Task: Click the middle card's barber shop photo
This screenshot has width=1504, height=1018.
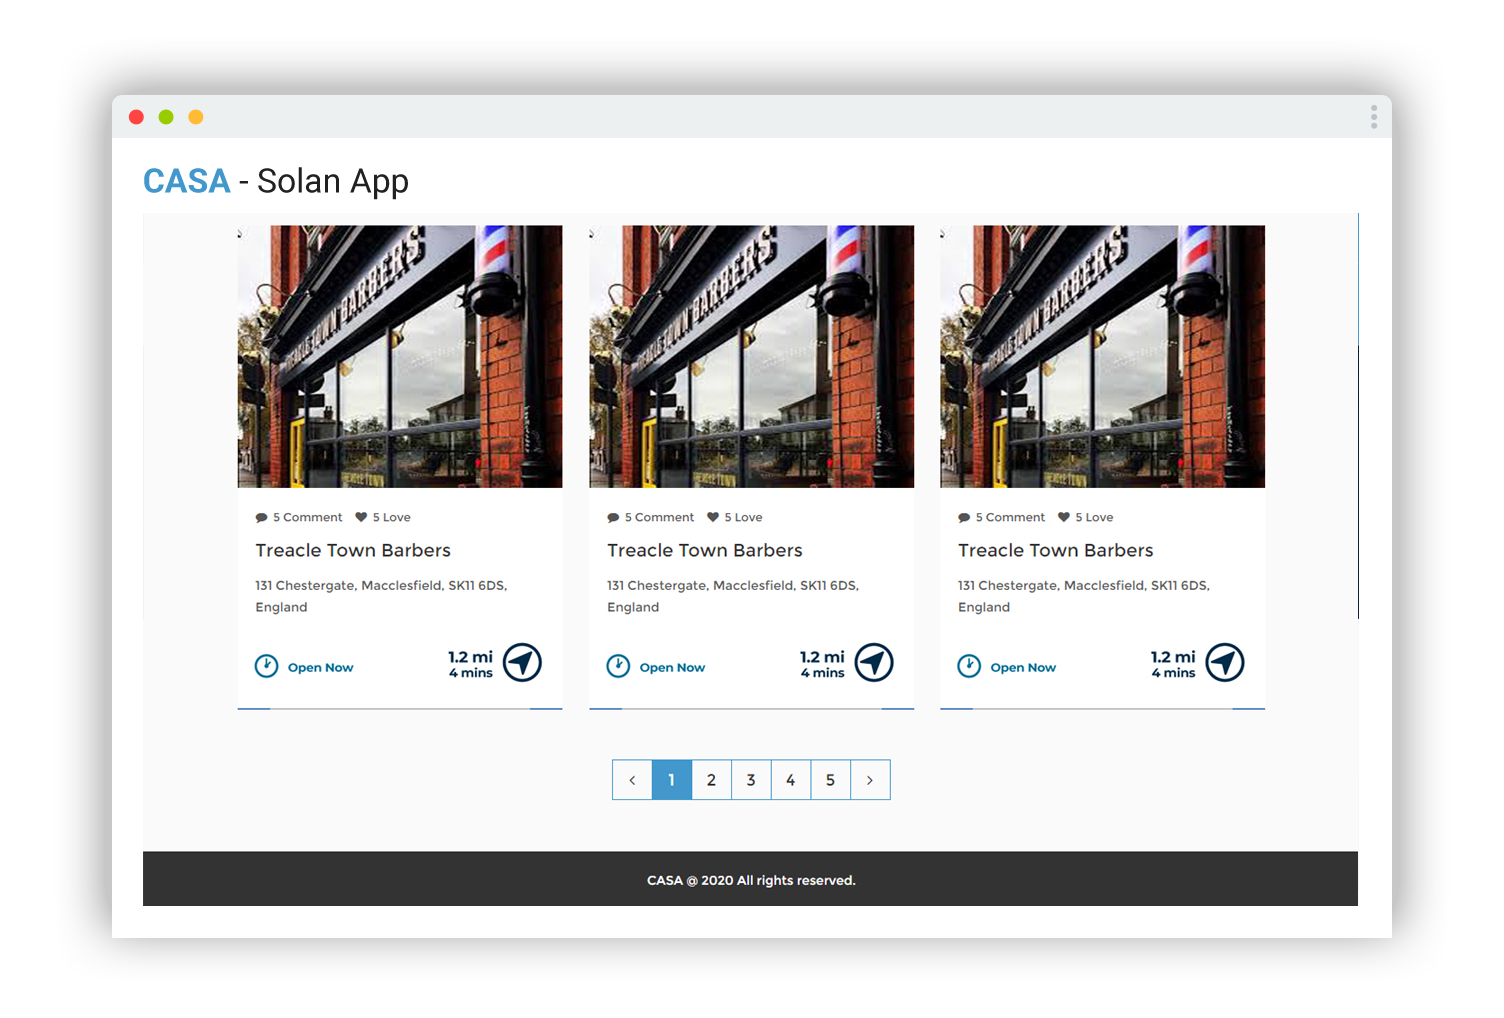Action: (x=751, y=357)
